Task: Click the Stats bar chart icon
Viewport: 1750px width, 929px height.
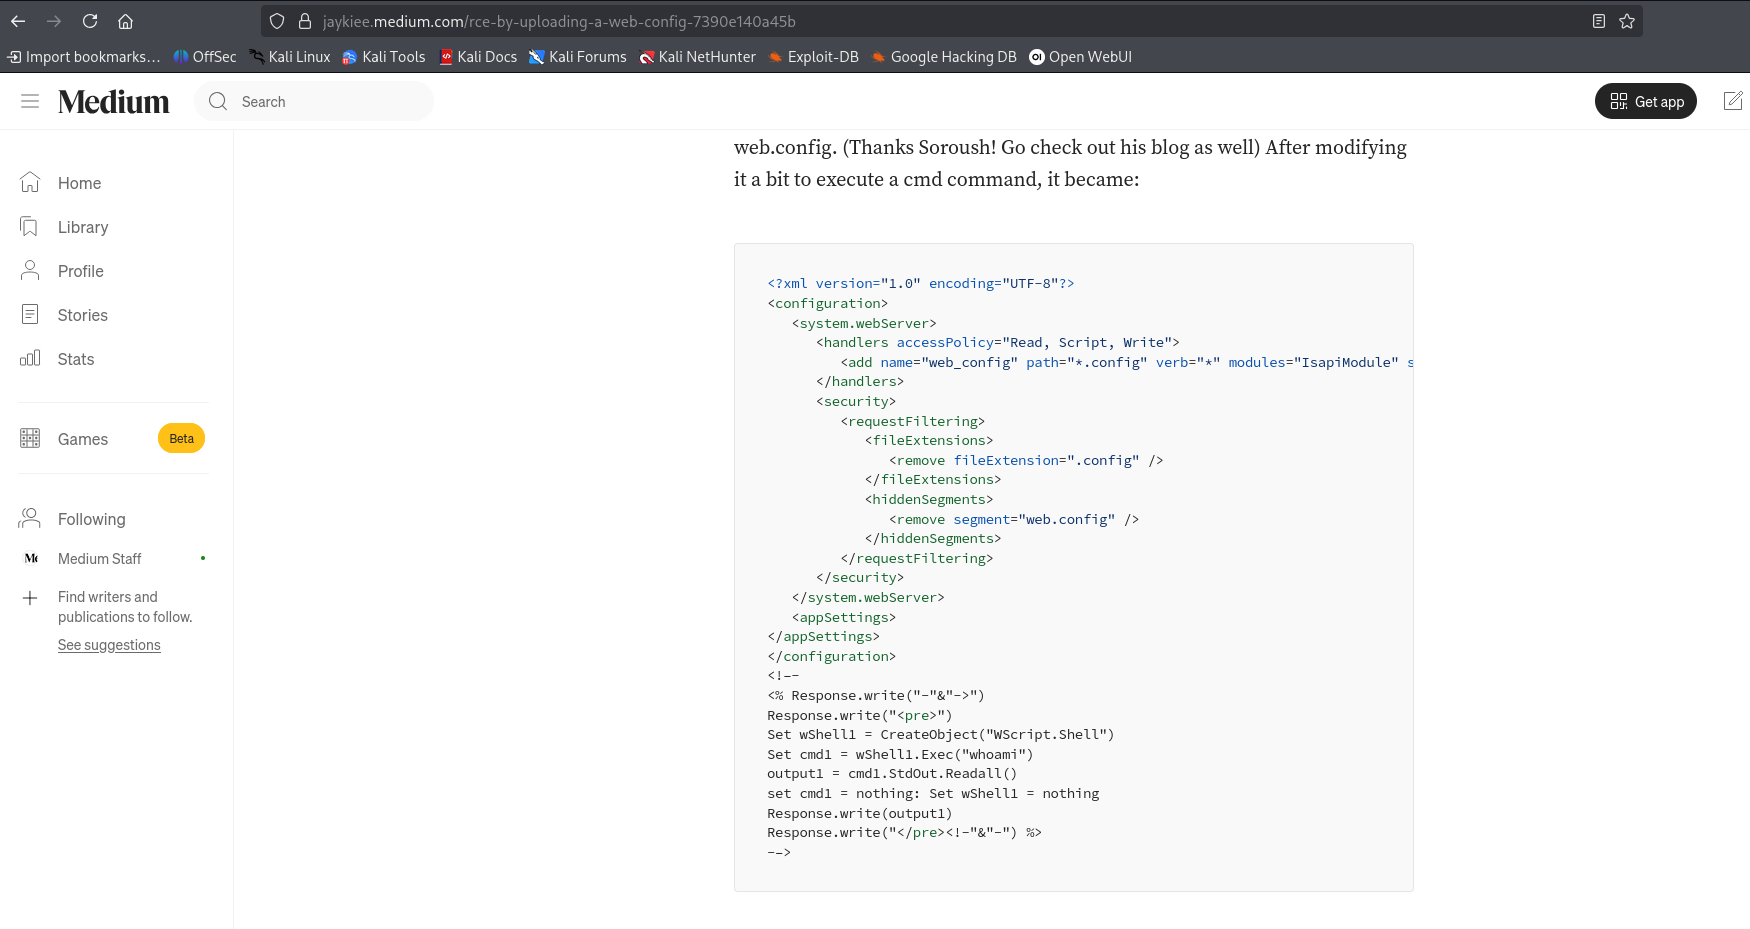Action: tap(30, 358)
